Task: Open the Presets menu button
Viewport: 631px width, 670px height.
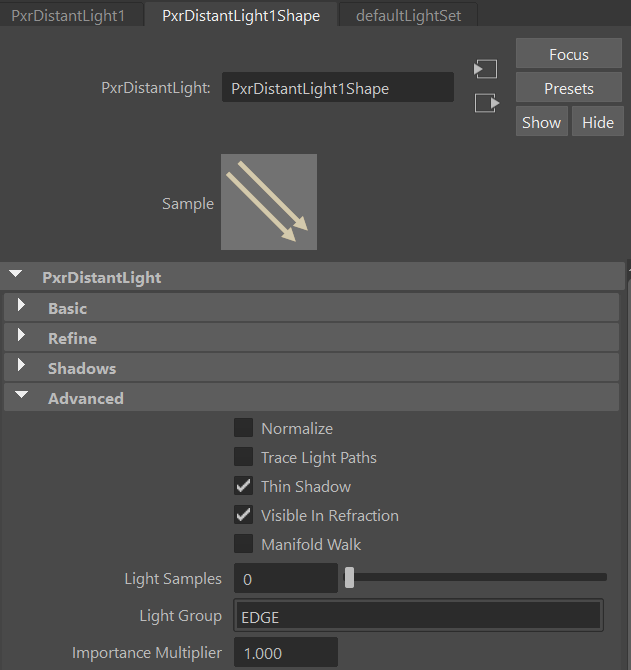Action: tap(569, 88)
